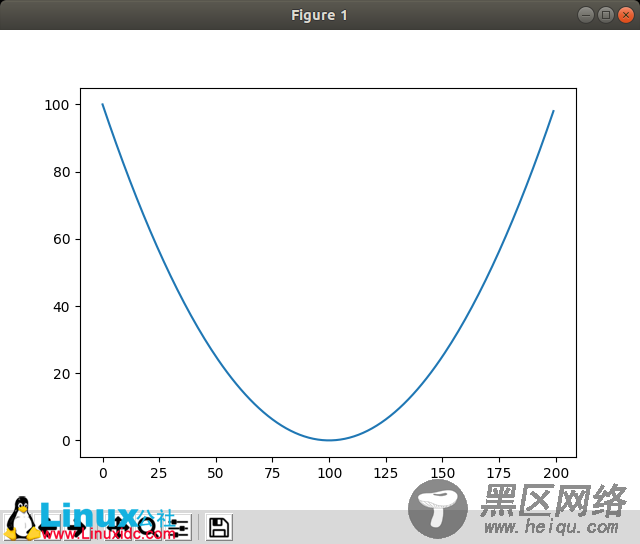Screen dimensions: 640x544
Task: Click the y-axis tick label '20'
Action: [61, 374]
